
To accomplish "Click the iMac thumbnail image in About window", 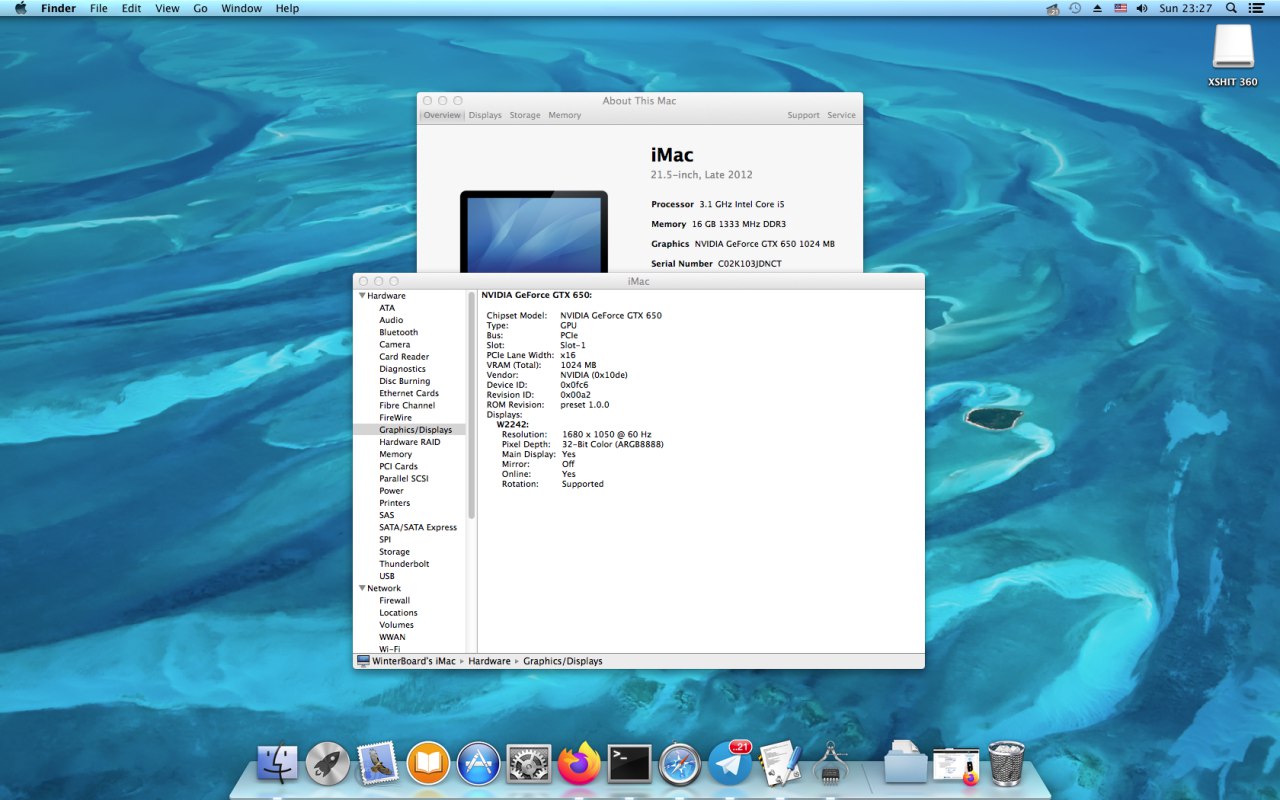I will (x=534, y=231).
